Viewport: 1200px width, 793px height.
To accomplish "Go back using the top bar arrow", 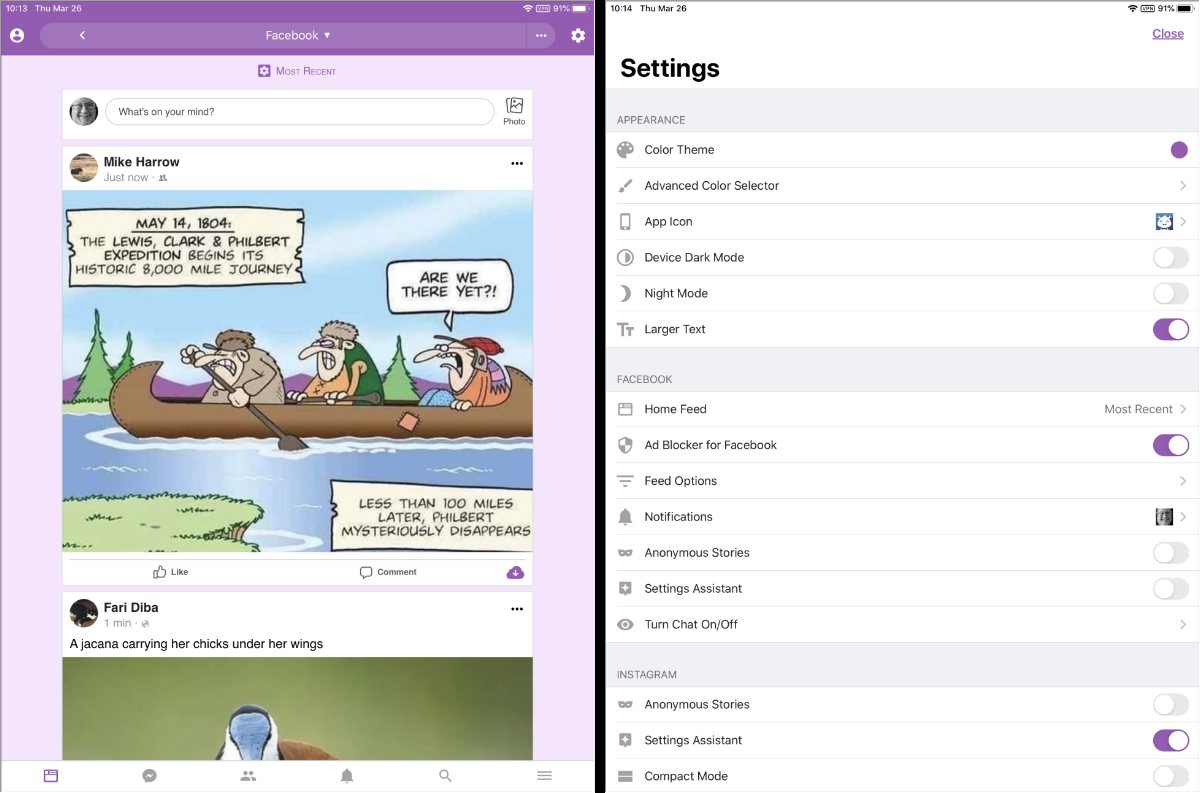I will [x=82, y=35].
